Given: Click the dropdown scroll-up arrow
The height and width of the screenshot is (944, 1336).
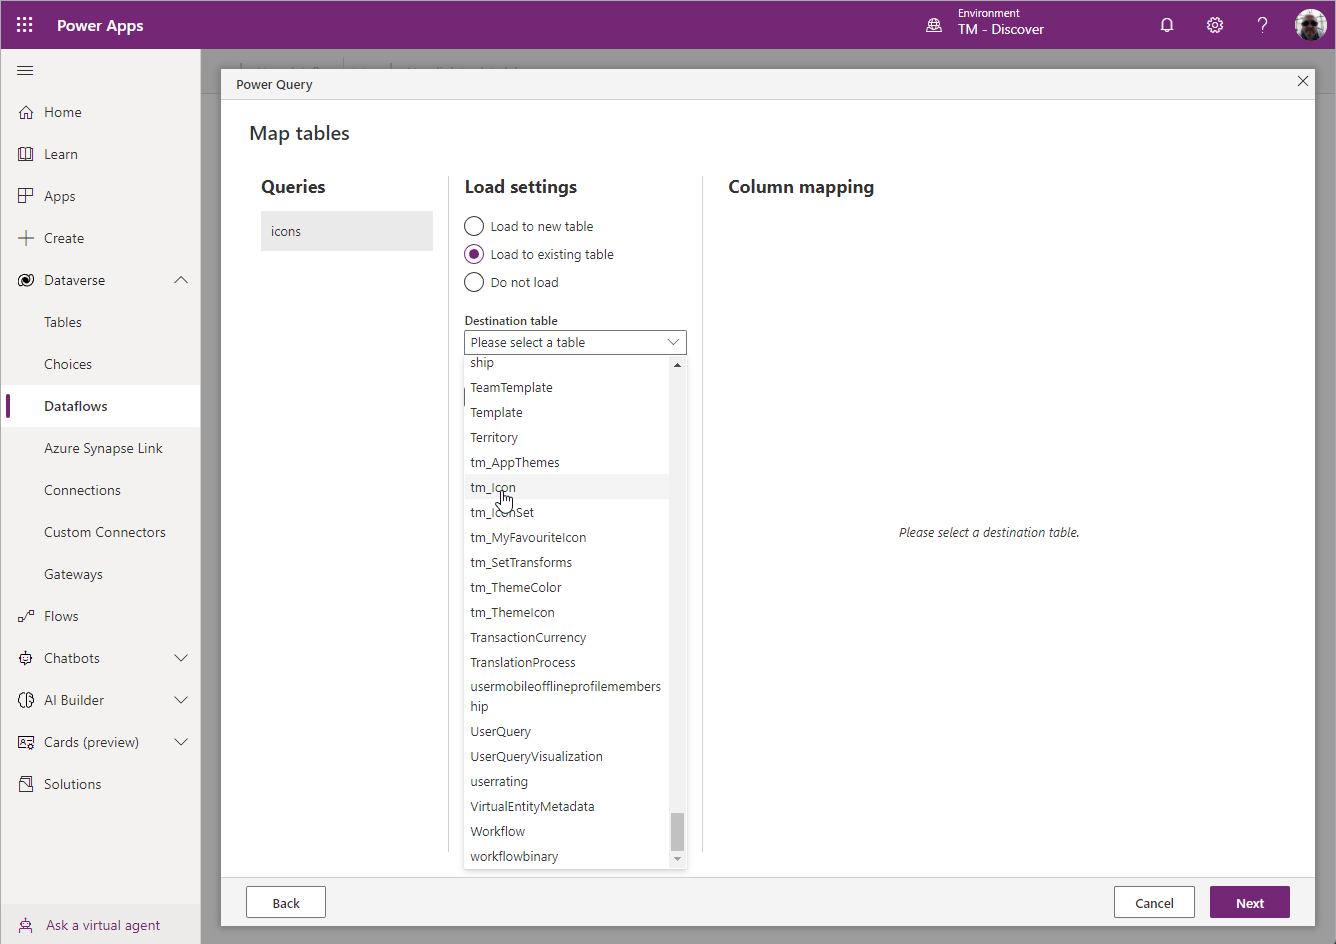Looking at the screenshot, I should coord(677,365).
